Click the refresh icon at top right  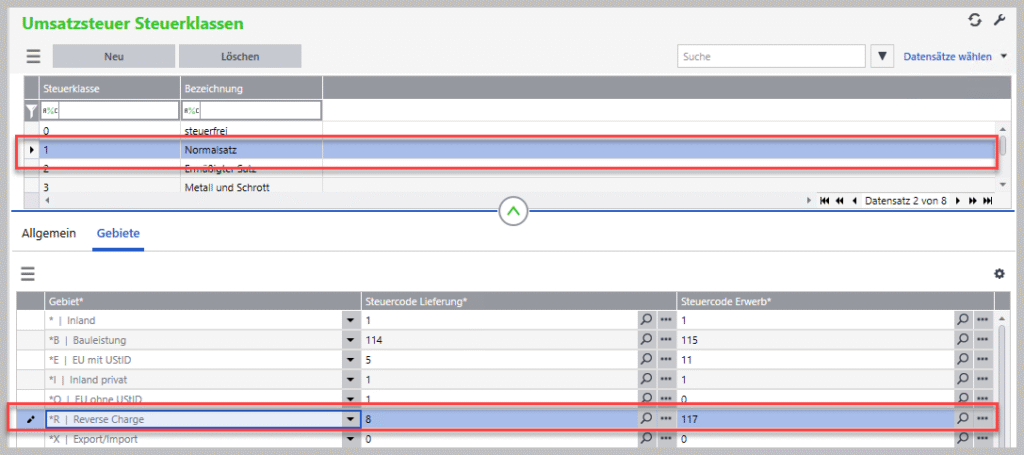coord(975,20)
